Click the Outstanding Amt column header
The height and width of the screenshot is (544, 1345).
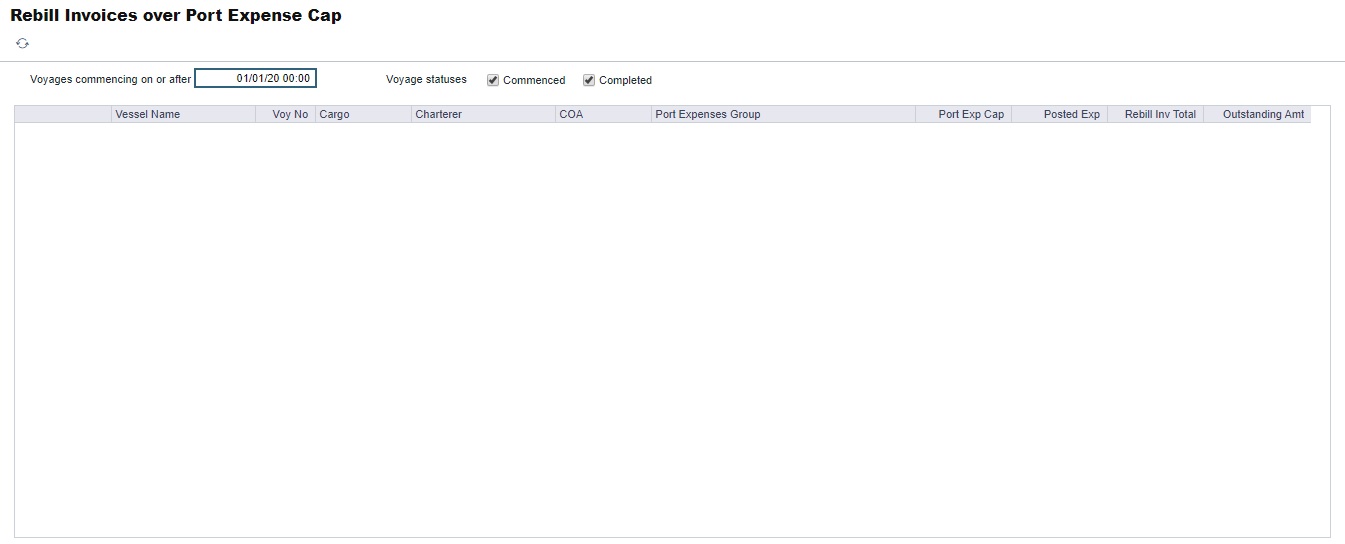(1258, 115)
